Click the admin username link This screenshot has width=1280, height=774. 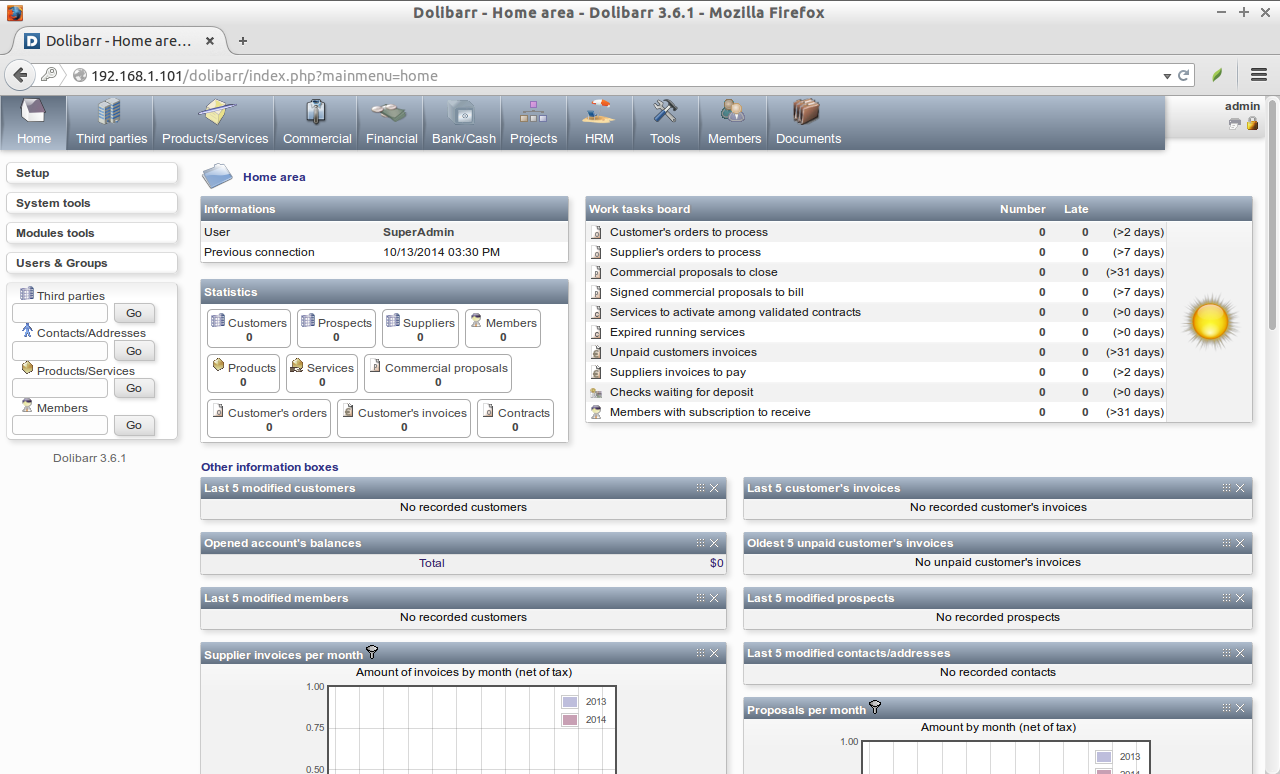[1242, 106]
